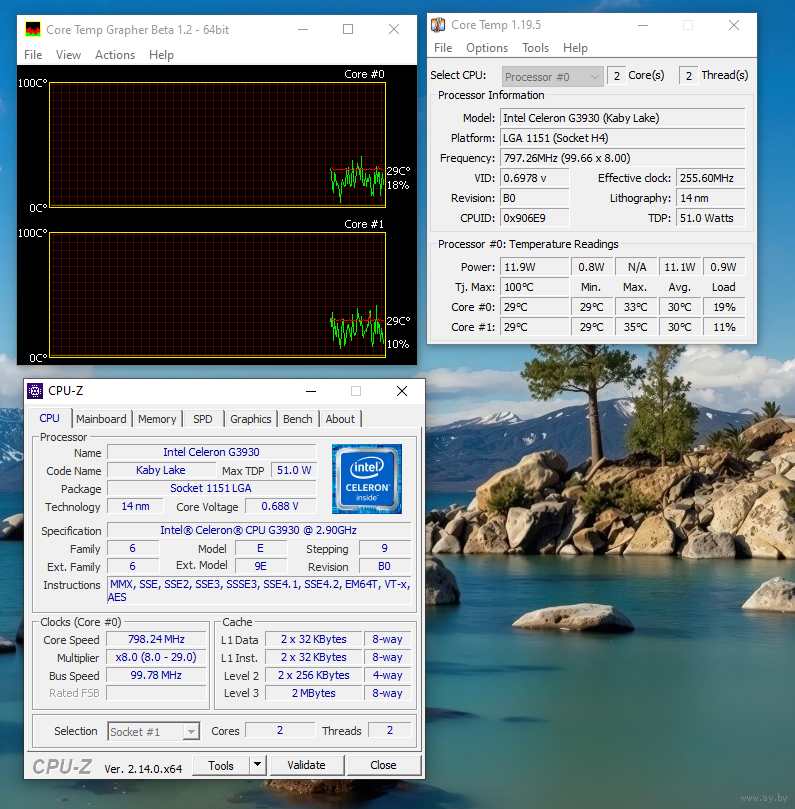Click the Core #0 temperature graph

[216, 144]
